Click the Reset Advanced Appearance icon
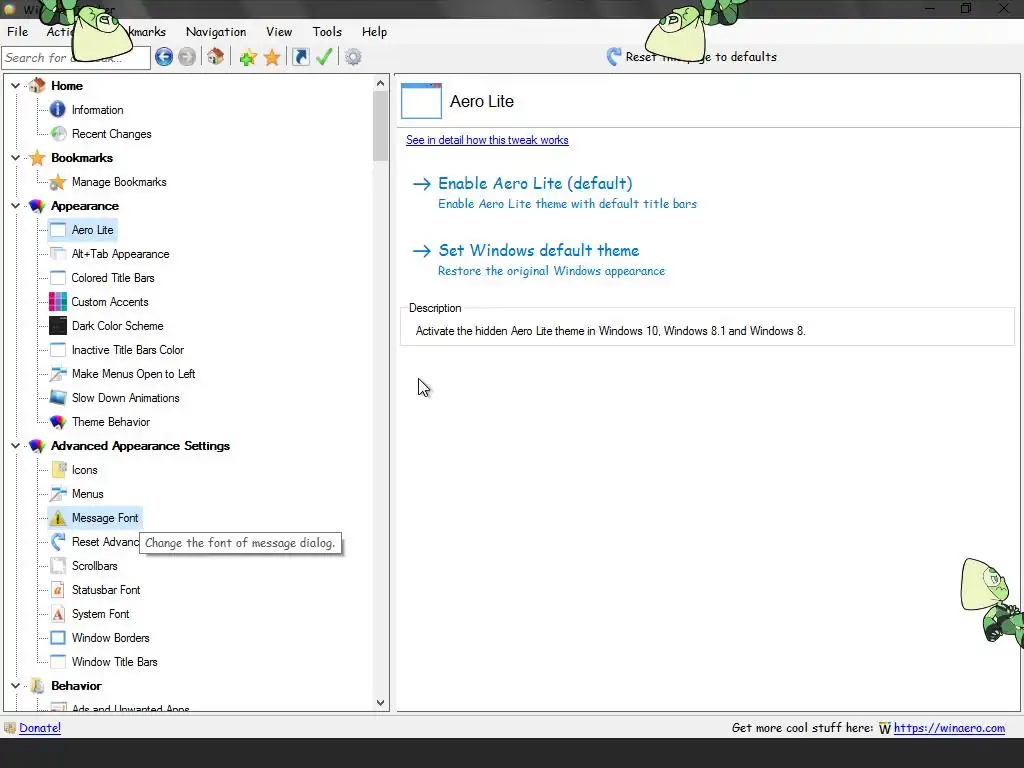The height and width of the screenshot is (768, 1024). pos(58,542)
